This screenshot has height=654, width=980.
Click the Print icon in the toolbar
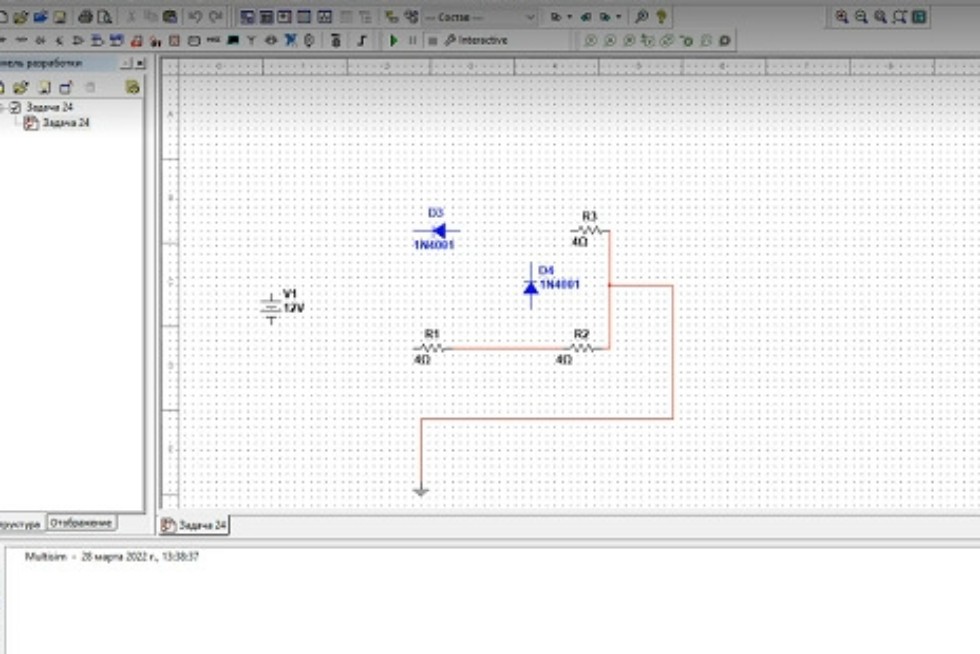coord(85,17)
